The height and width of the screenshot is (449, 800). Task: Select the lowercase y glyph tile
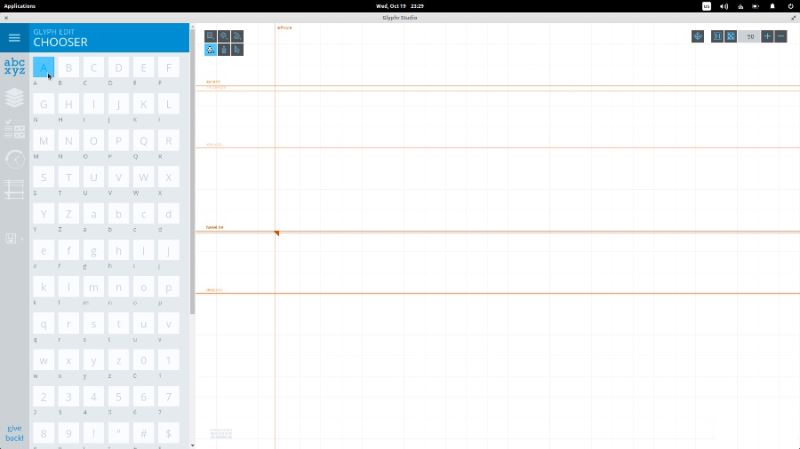[x=93, y=360]
